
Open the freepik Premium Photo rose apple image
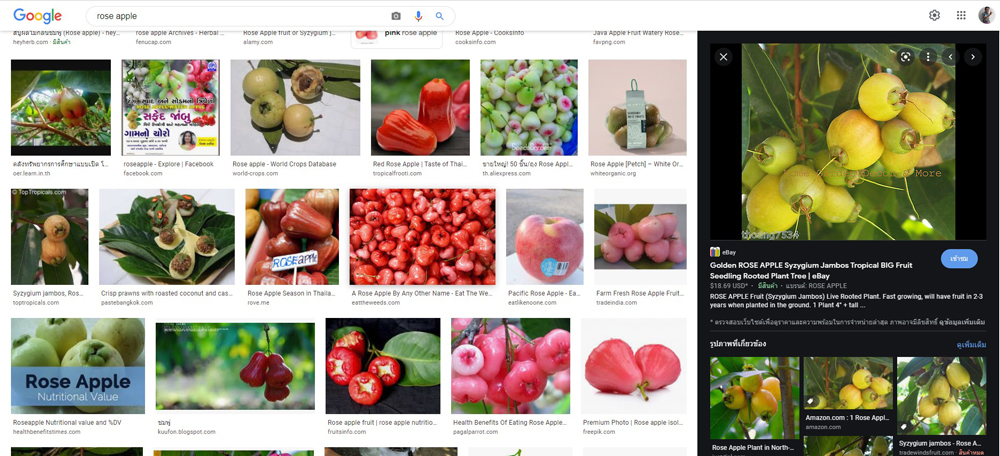tap(634, 366)
